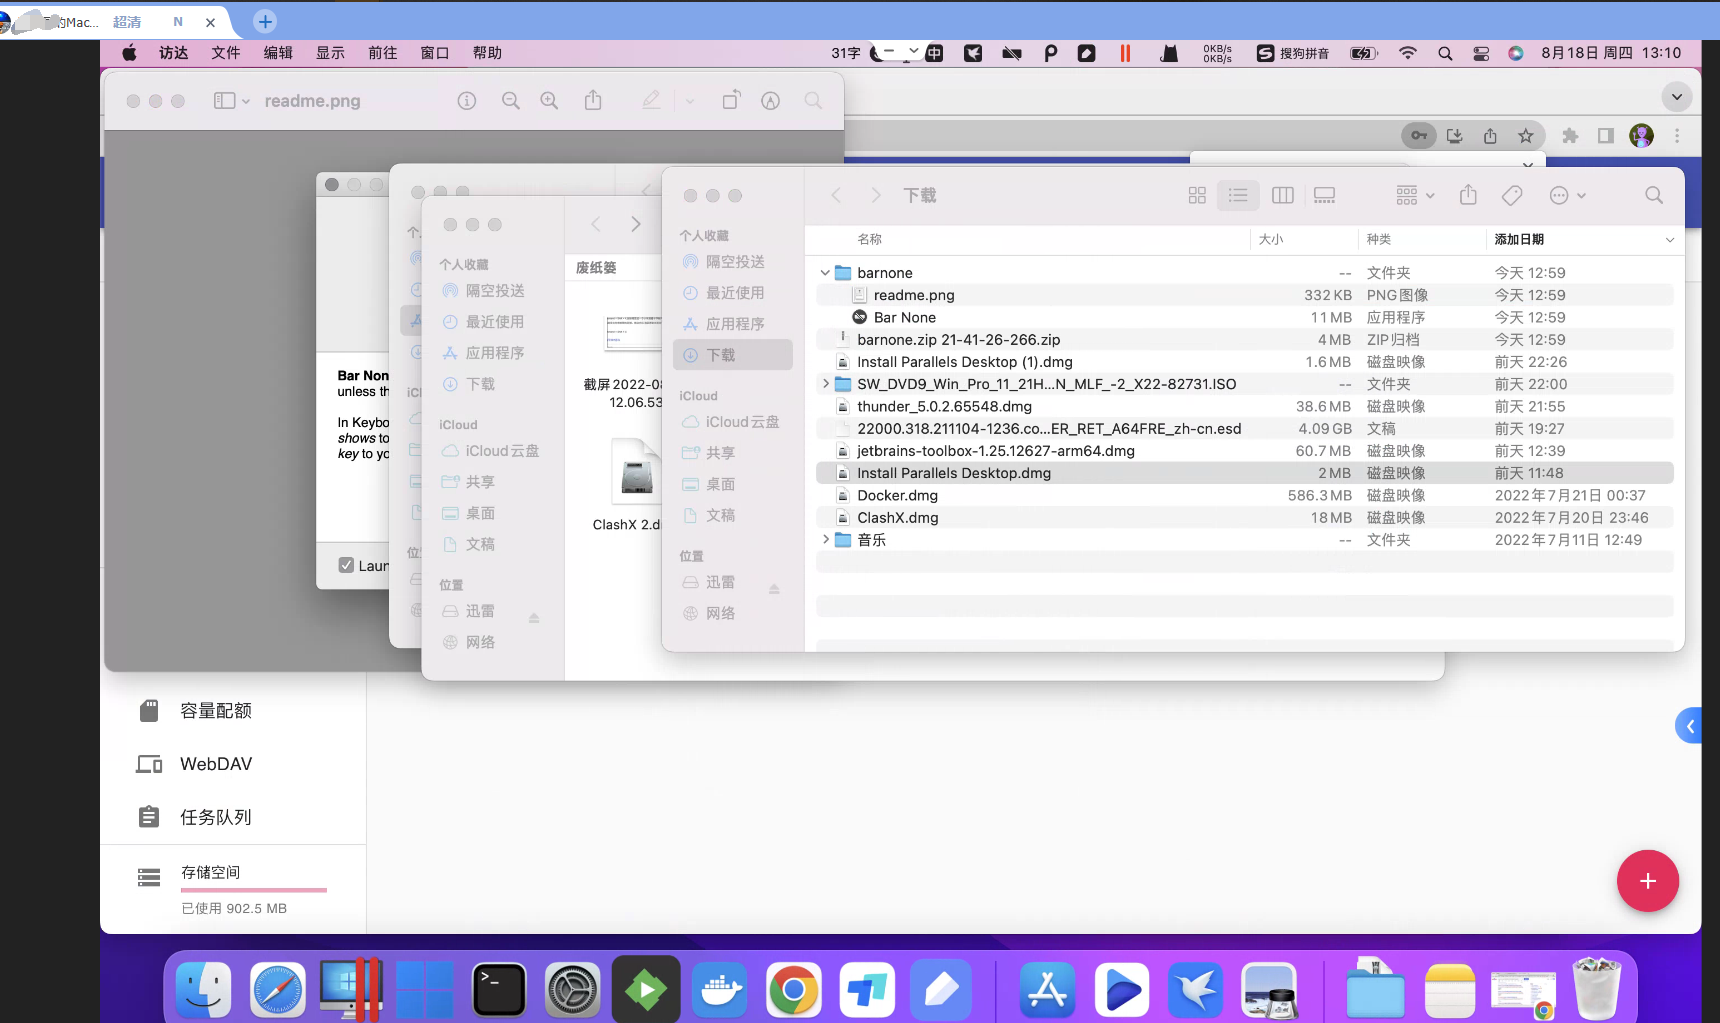Screen dimensions: 1720x1023
Task: Open 网络 in front Finder sidebar
Action: [734, 613]
